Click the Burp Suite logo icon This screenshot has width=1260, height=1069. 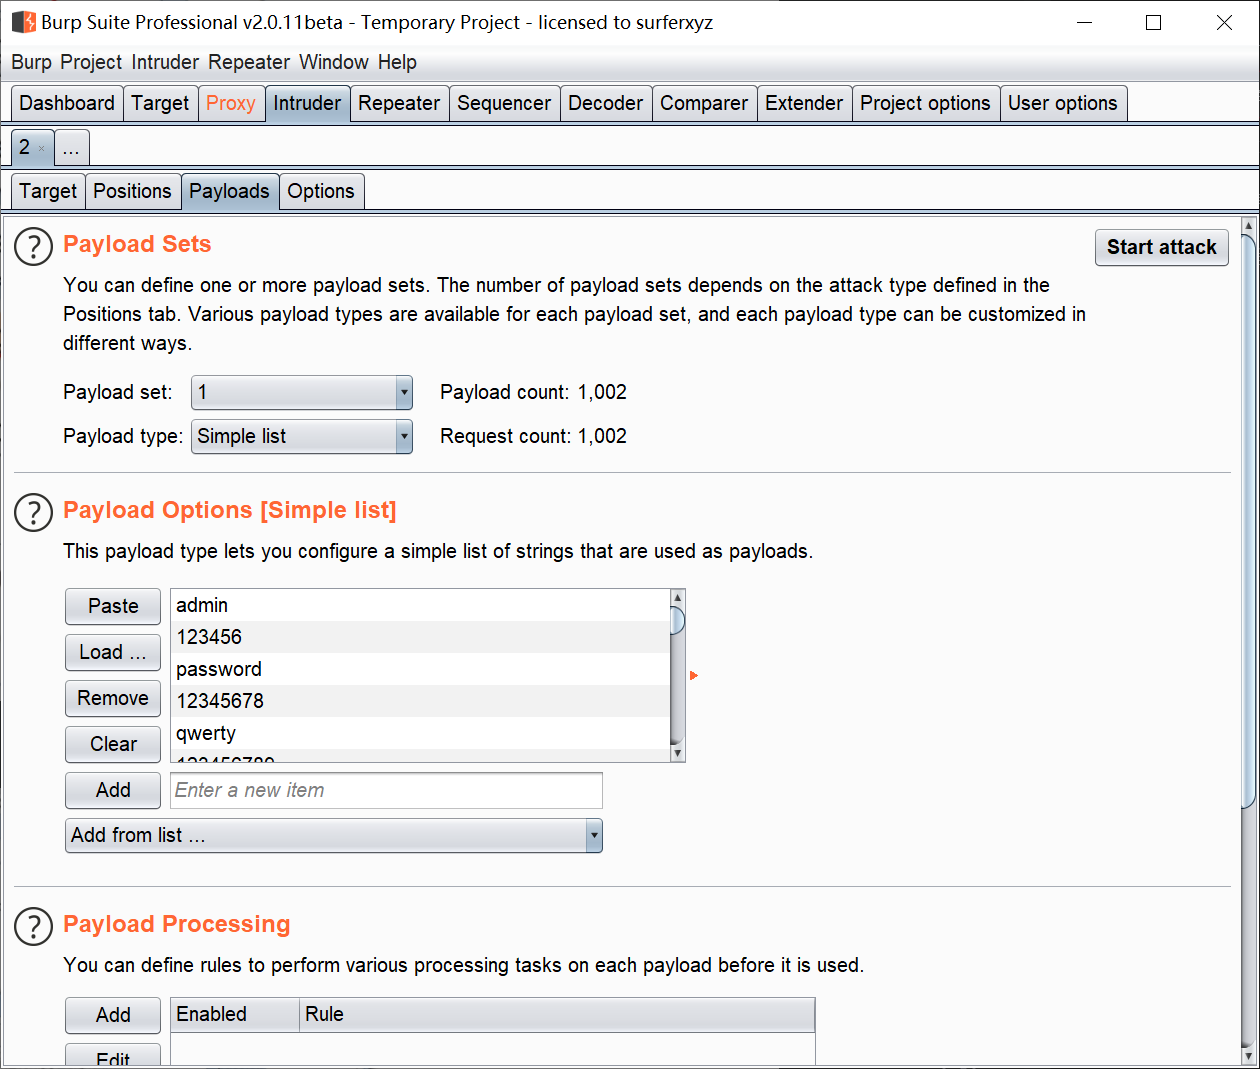23,22
